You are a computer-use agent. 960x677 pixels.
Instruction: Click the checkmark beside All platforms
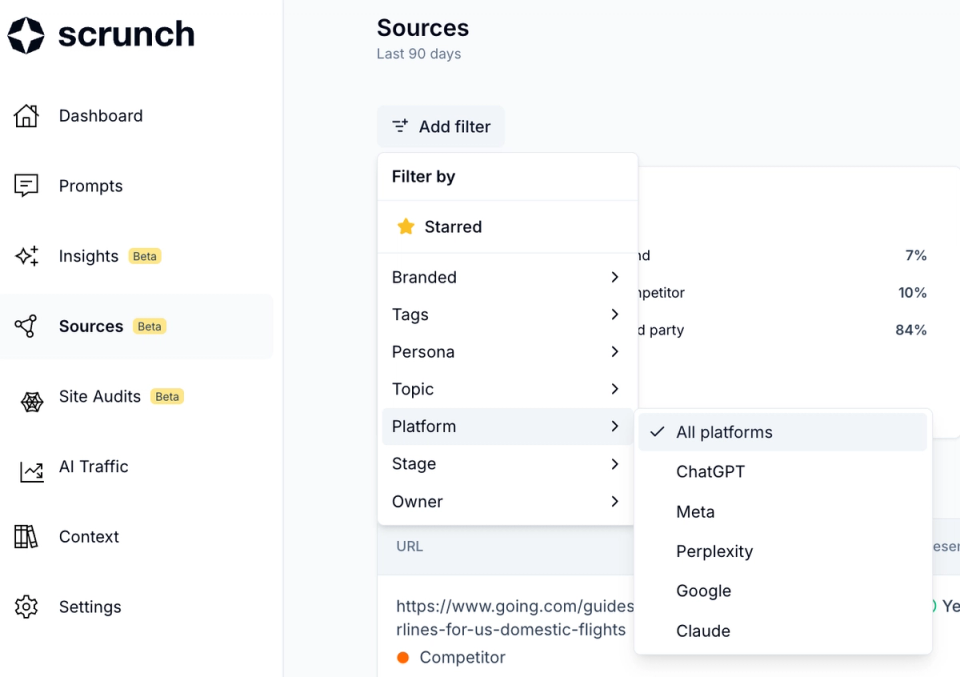tap(657, 432)
